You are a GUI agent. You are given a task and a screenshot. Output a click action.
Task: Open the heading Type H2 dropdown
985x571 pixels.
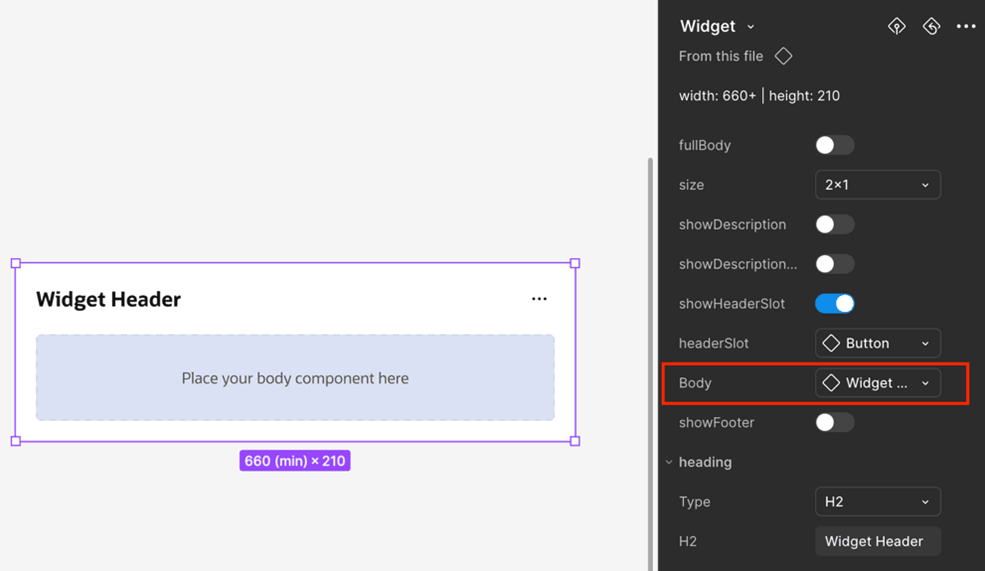pos(877,502)
